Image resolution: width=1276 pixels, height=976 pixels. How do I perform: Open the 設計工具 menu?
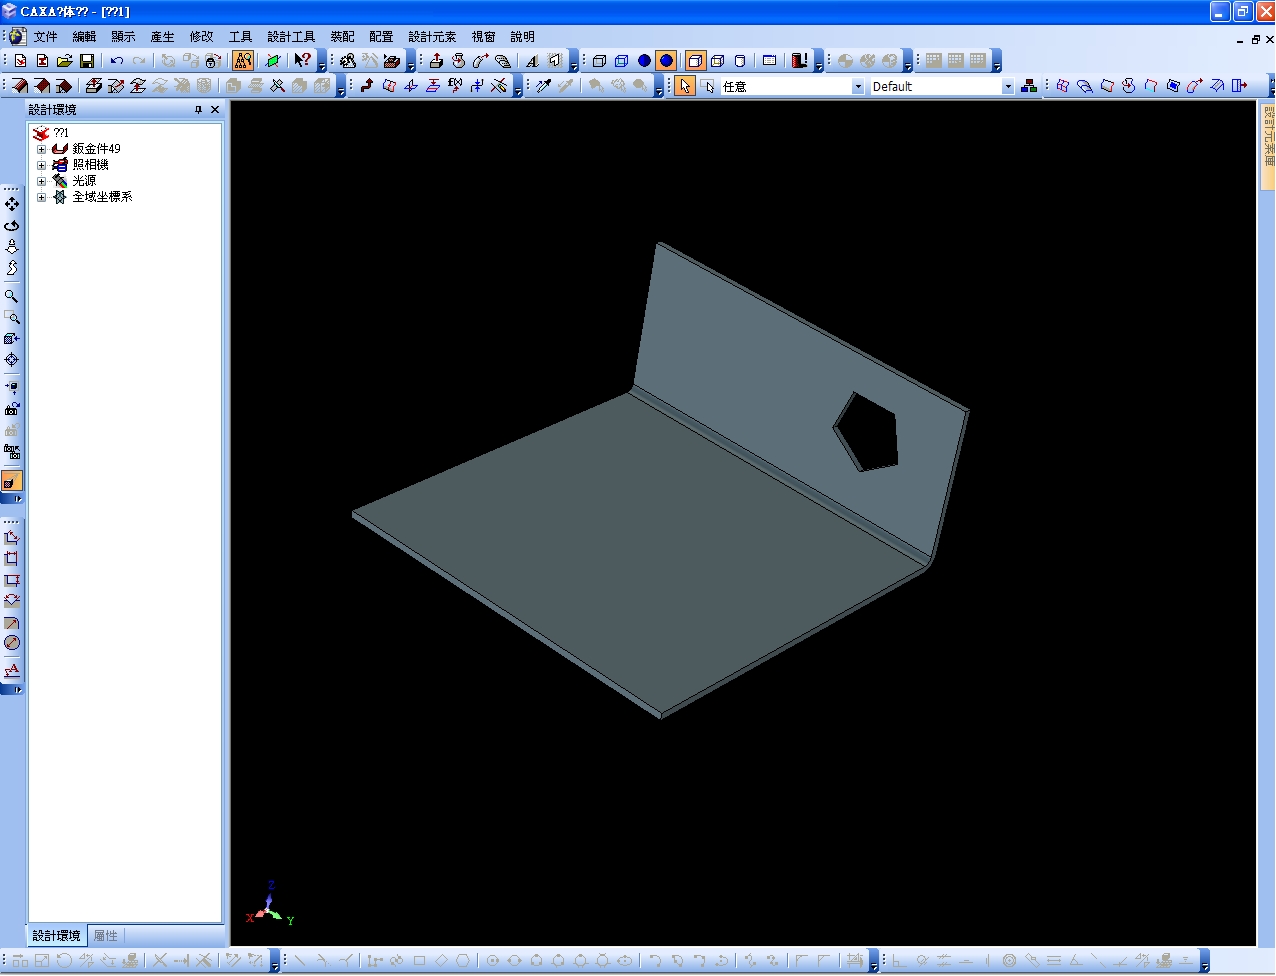pyautogui.click(x=291, y=37)
